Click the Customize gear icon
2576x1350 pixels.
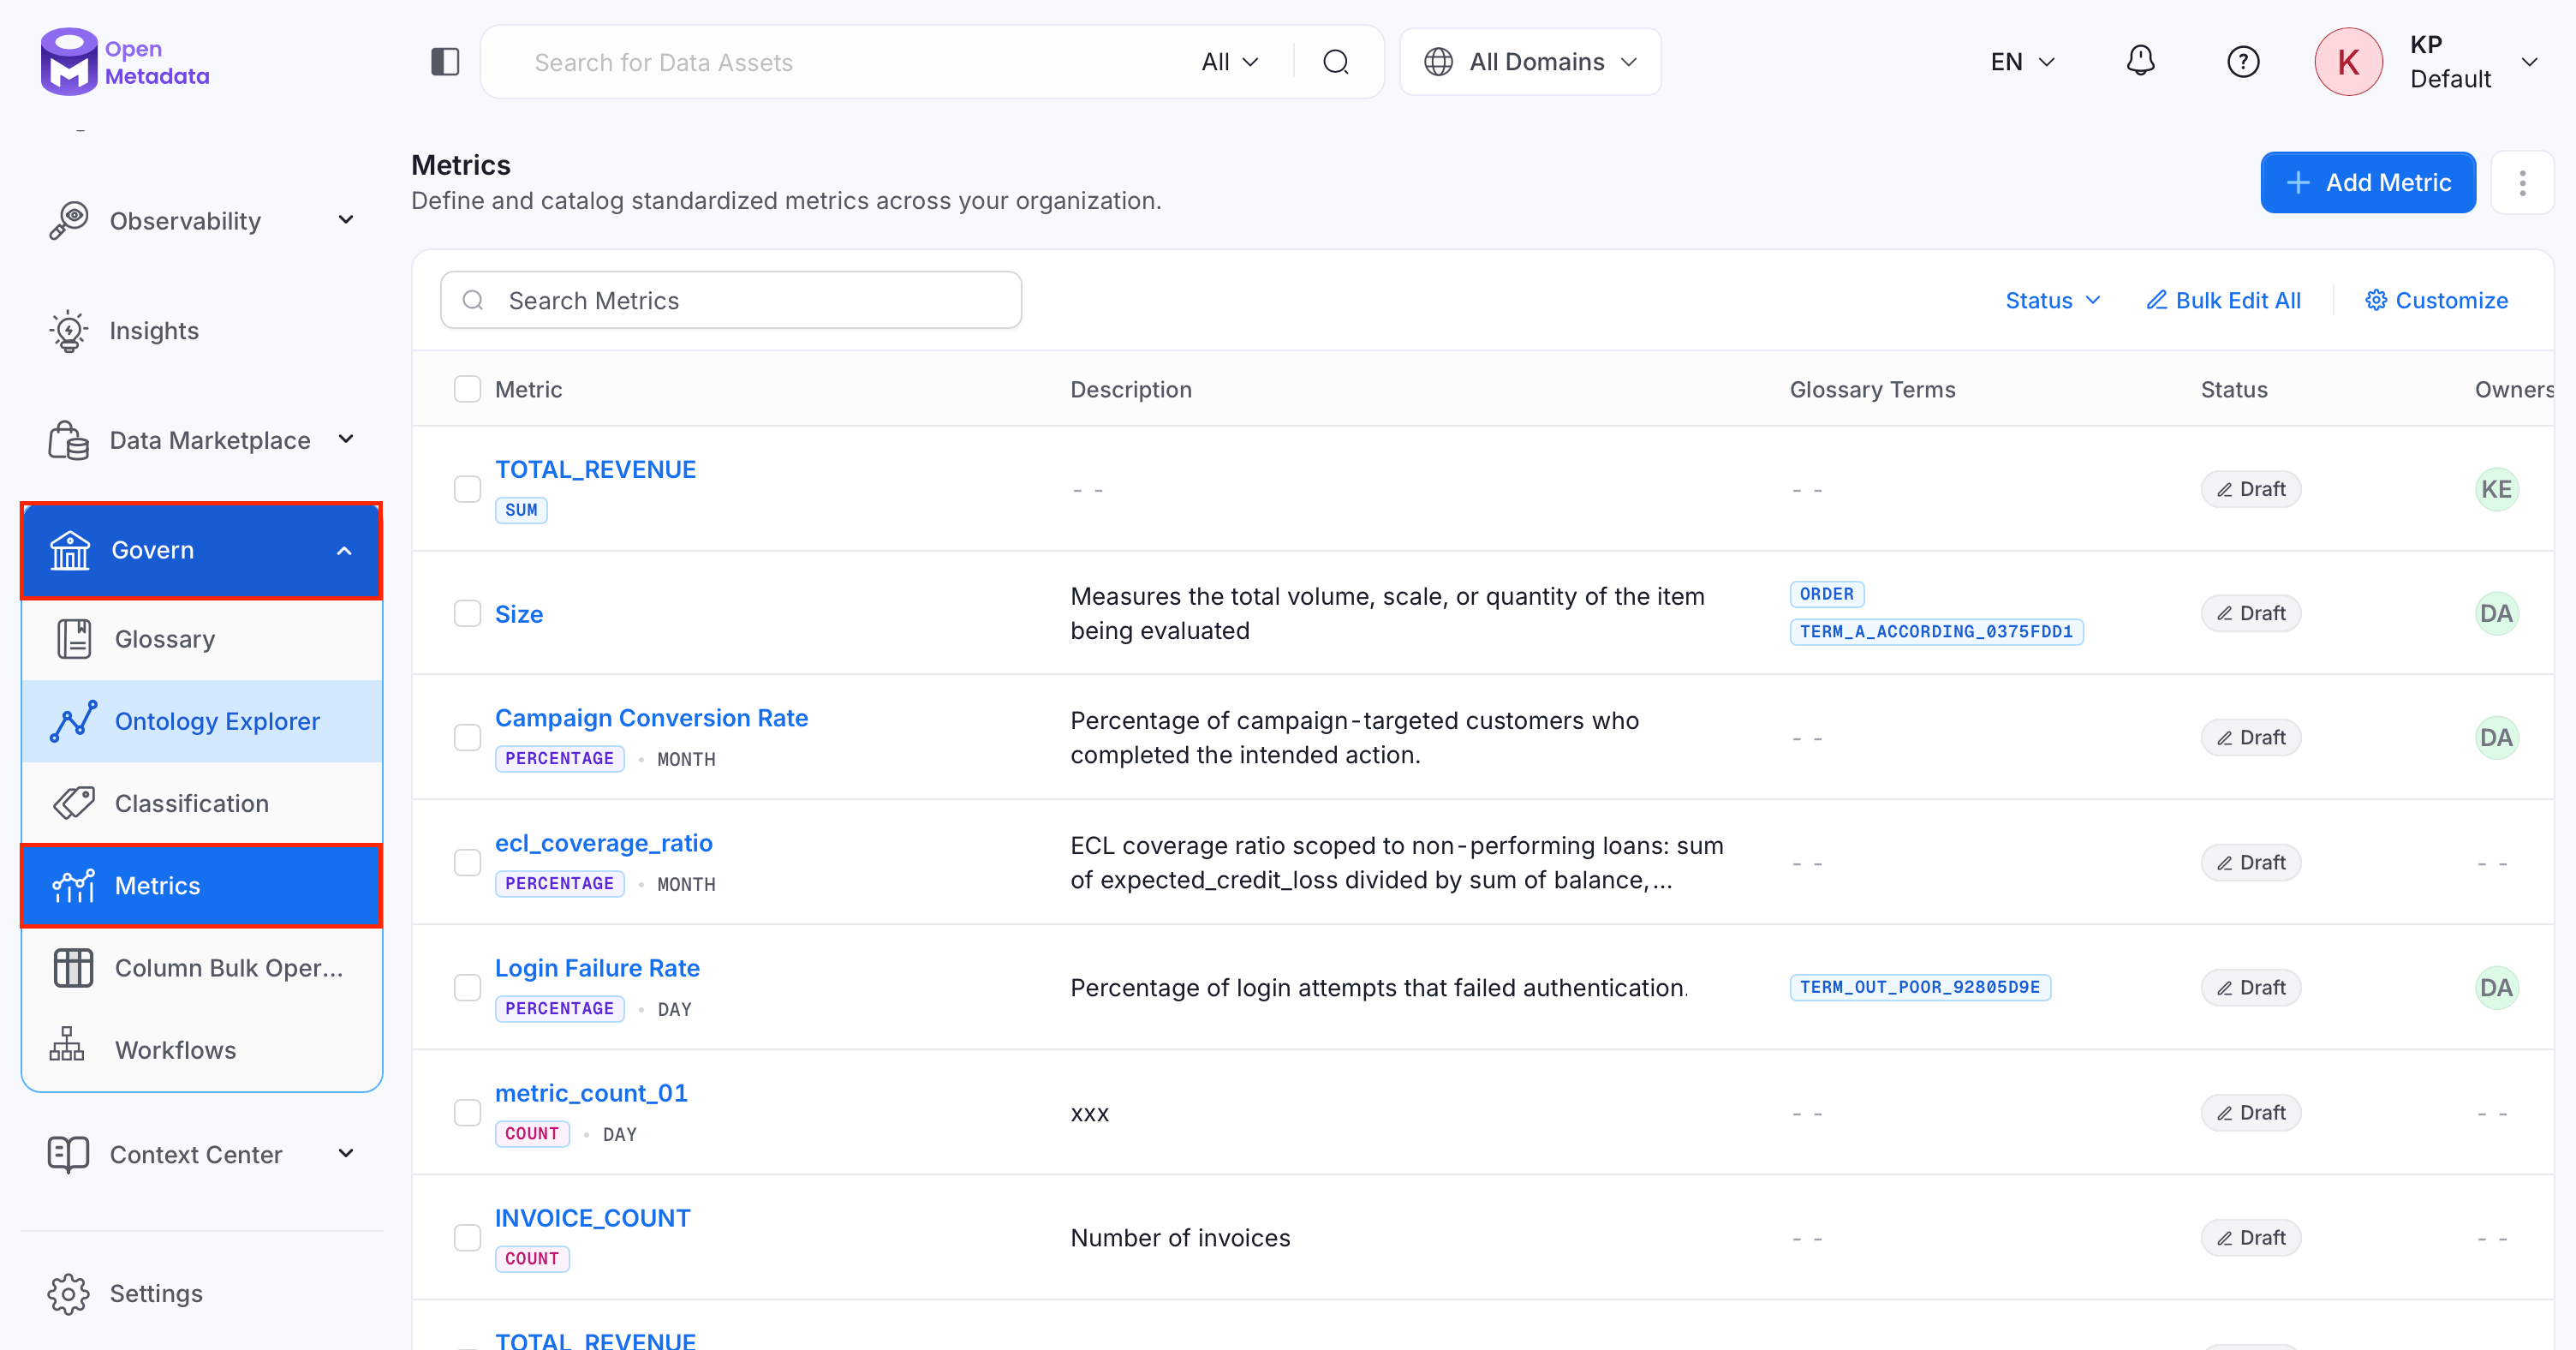(x=2376, y=300)
